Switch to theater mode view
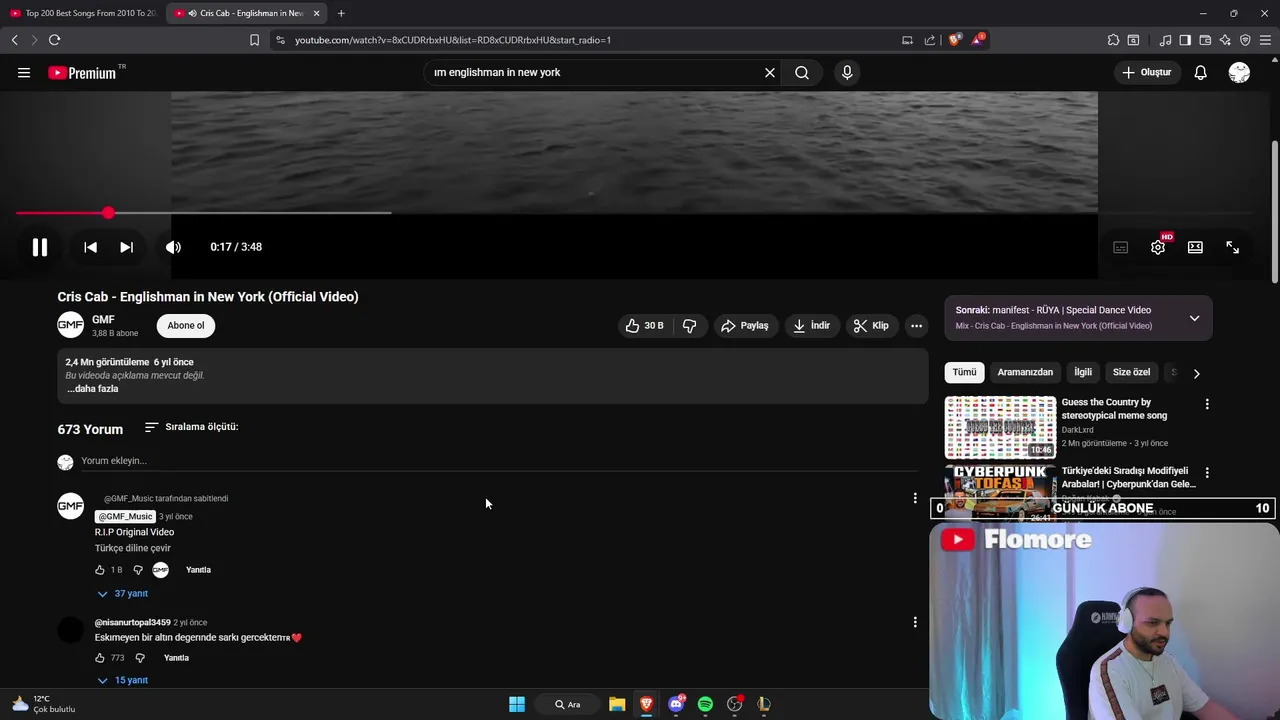 click(x=1195, y=247)
